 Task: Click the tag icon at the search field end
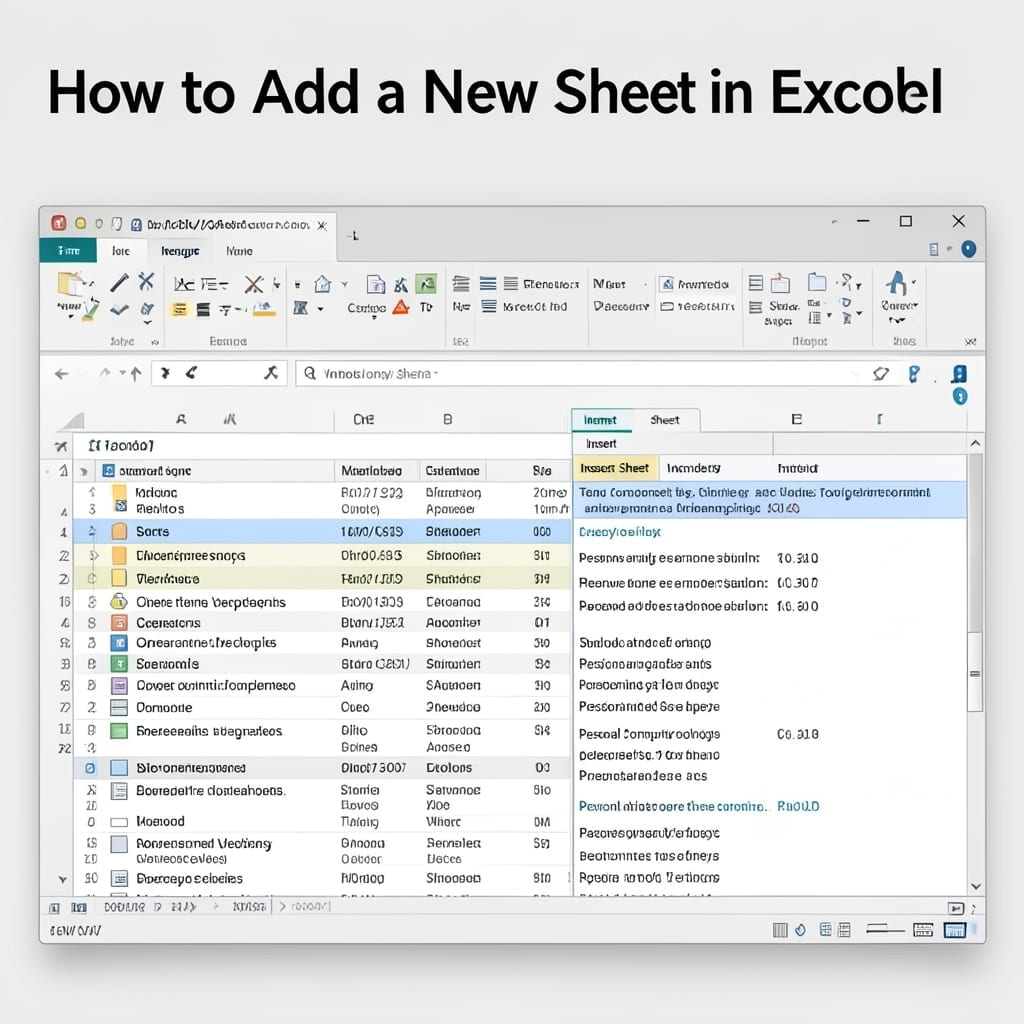tap(881, 374)
